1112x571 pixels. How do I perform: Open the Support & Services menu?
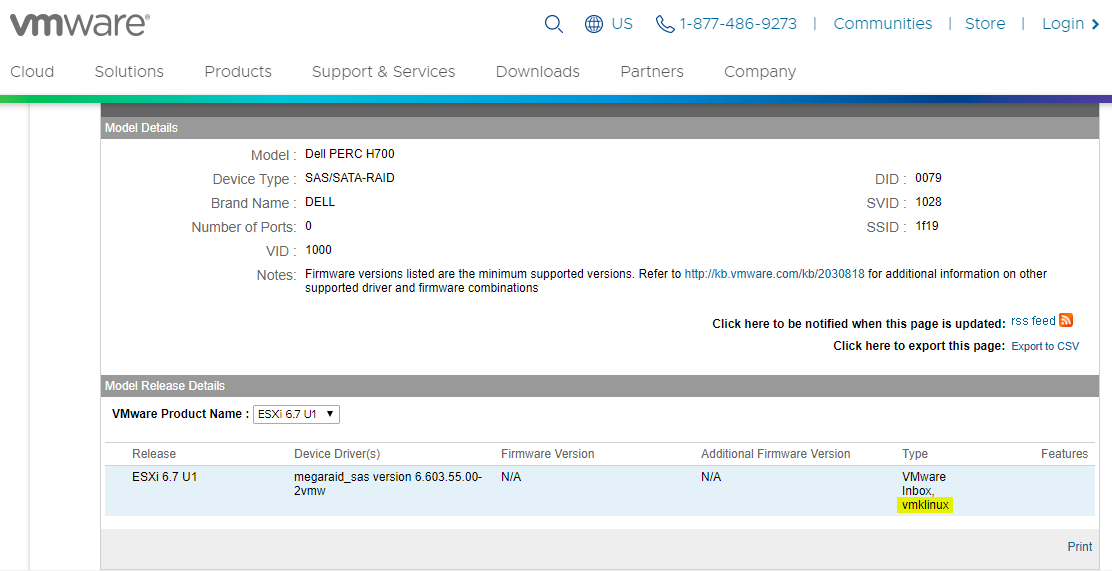(x=384, y=72)
